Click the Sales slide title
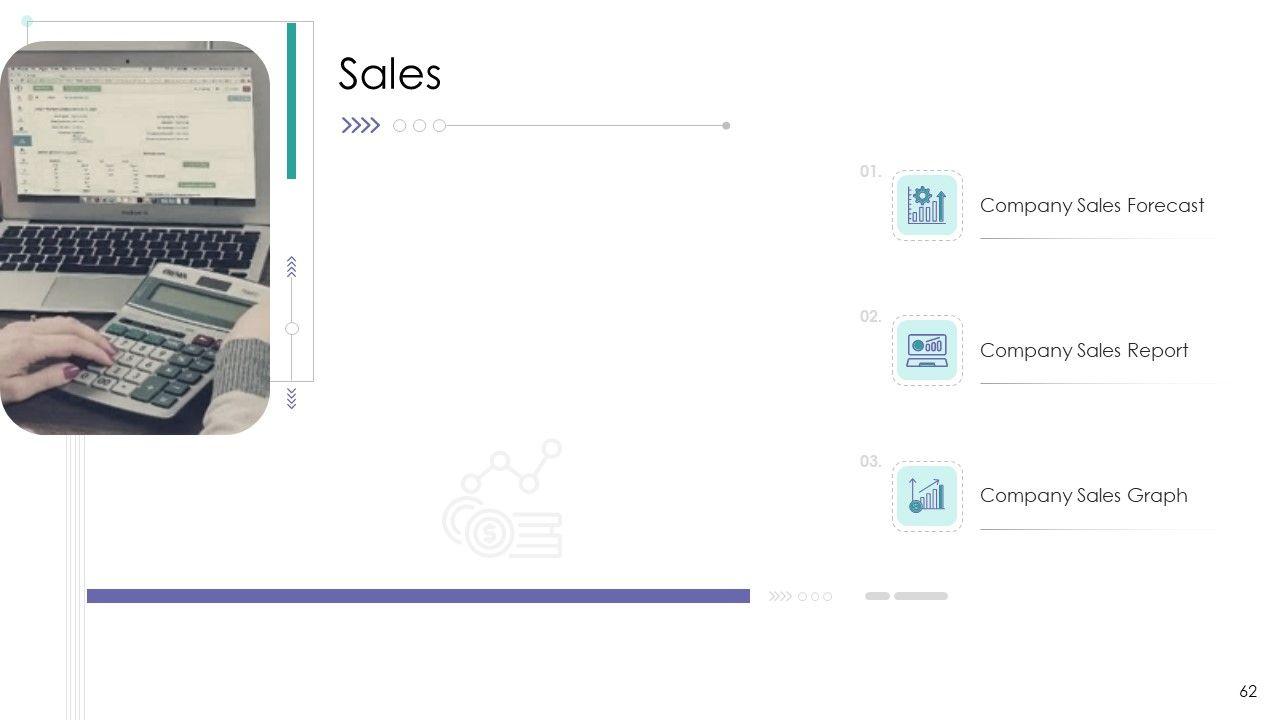 pos(389,75)
